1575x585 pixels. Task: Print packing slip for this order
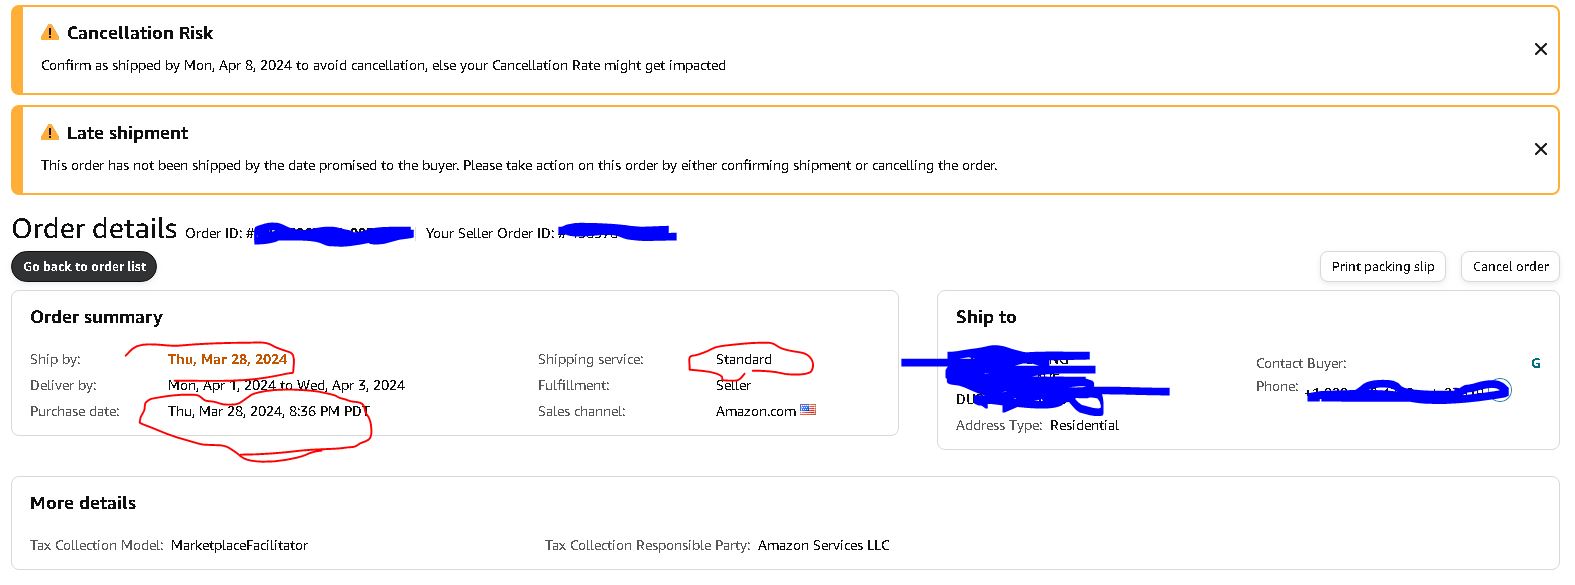(1383, 267)
